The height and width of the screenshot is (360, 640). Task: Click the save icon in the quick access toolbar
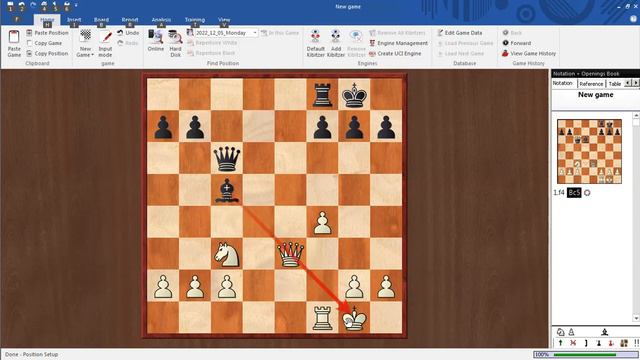point(10,5)
